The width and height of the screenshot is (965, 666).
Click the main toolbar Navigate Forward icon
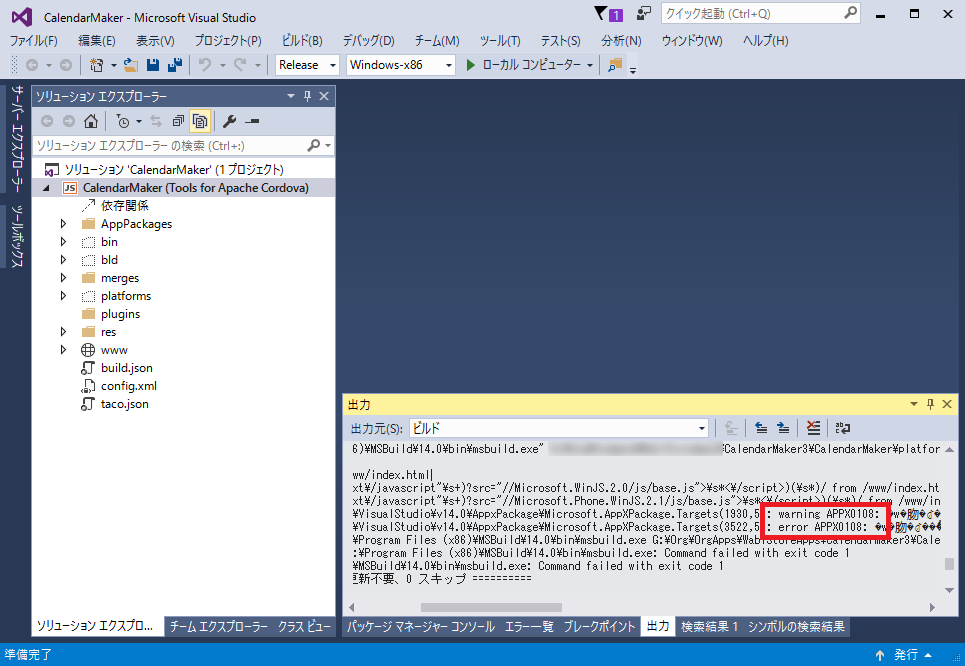coord(66,65)
